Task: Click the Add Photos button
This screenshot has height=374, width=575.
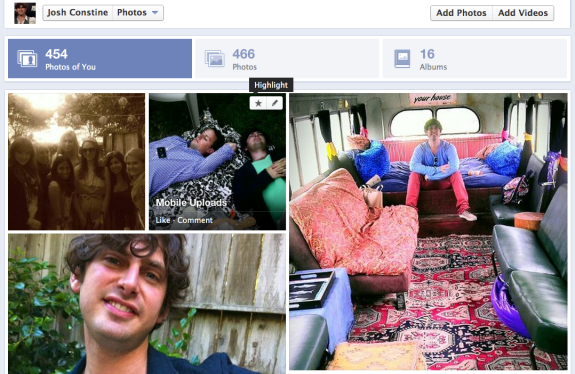Action: coord(461,13)
